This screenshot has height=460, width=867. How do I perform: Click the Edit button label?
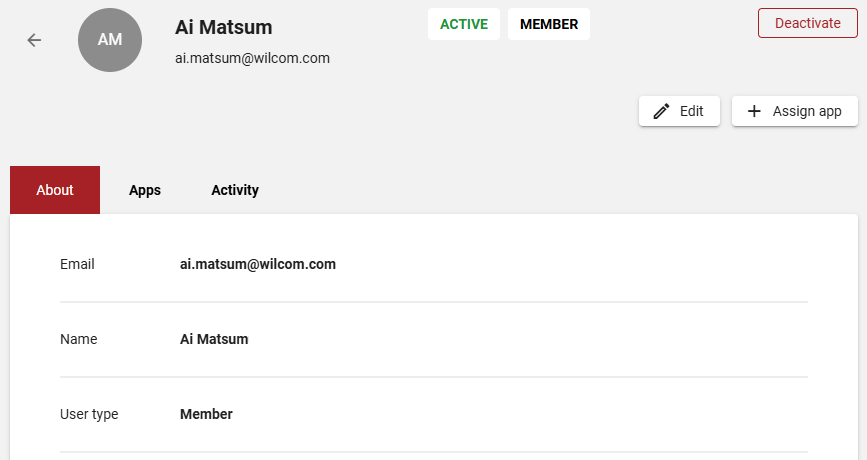[x=692, y=111]
